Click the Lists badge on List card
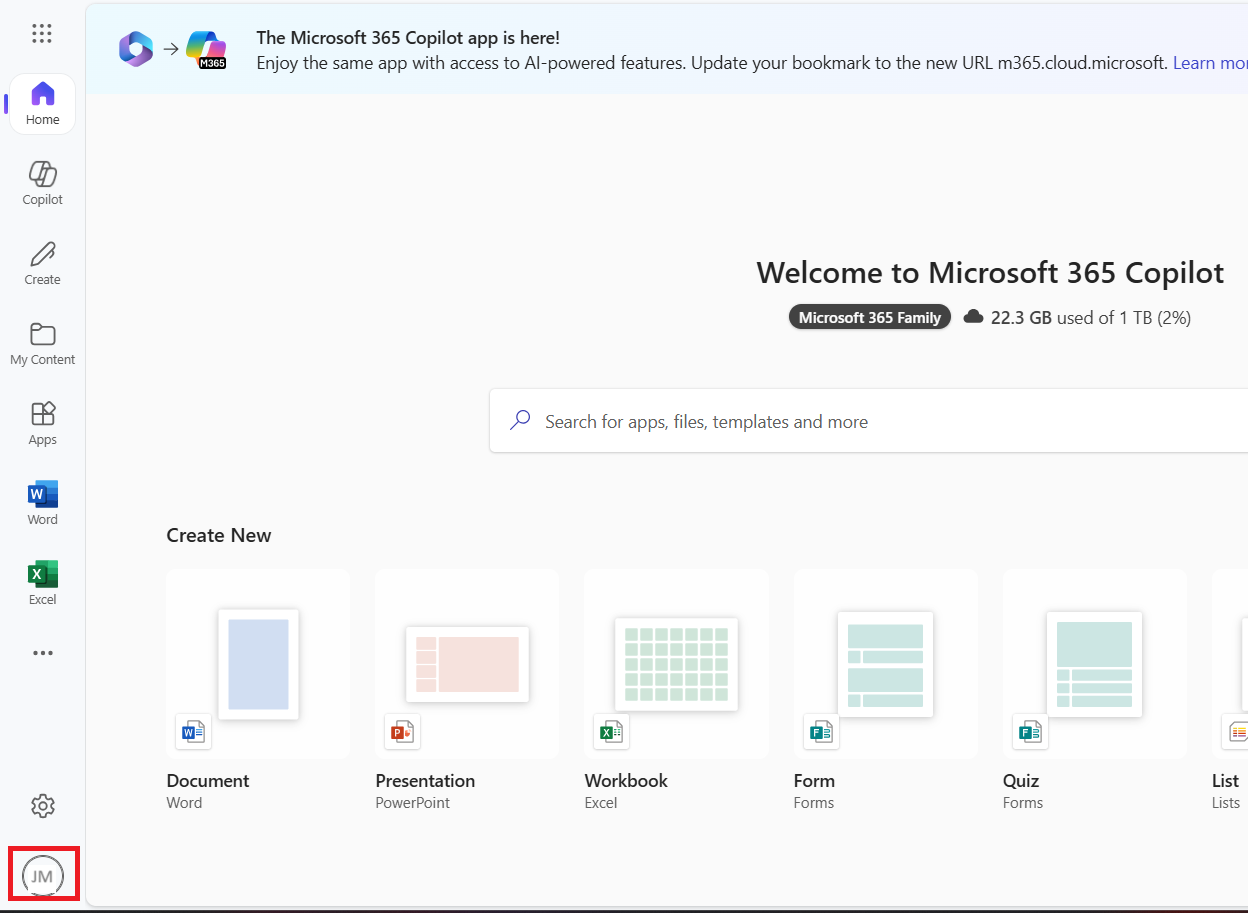 click(1235, 732)
